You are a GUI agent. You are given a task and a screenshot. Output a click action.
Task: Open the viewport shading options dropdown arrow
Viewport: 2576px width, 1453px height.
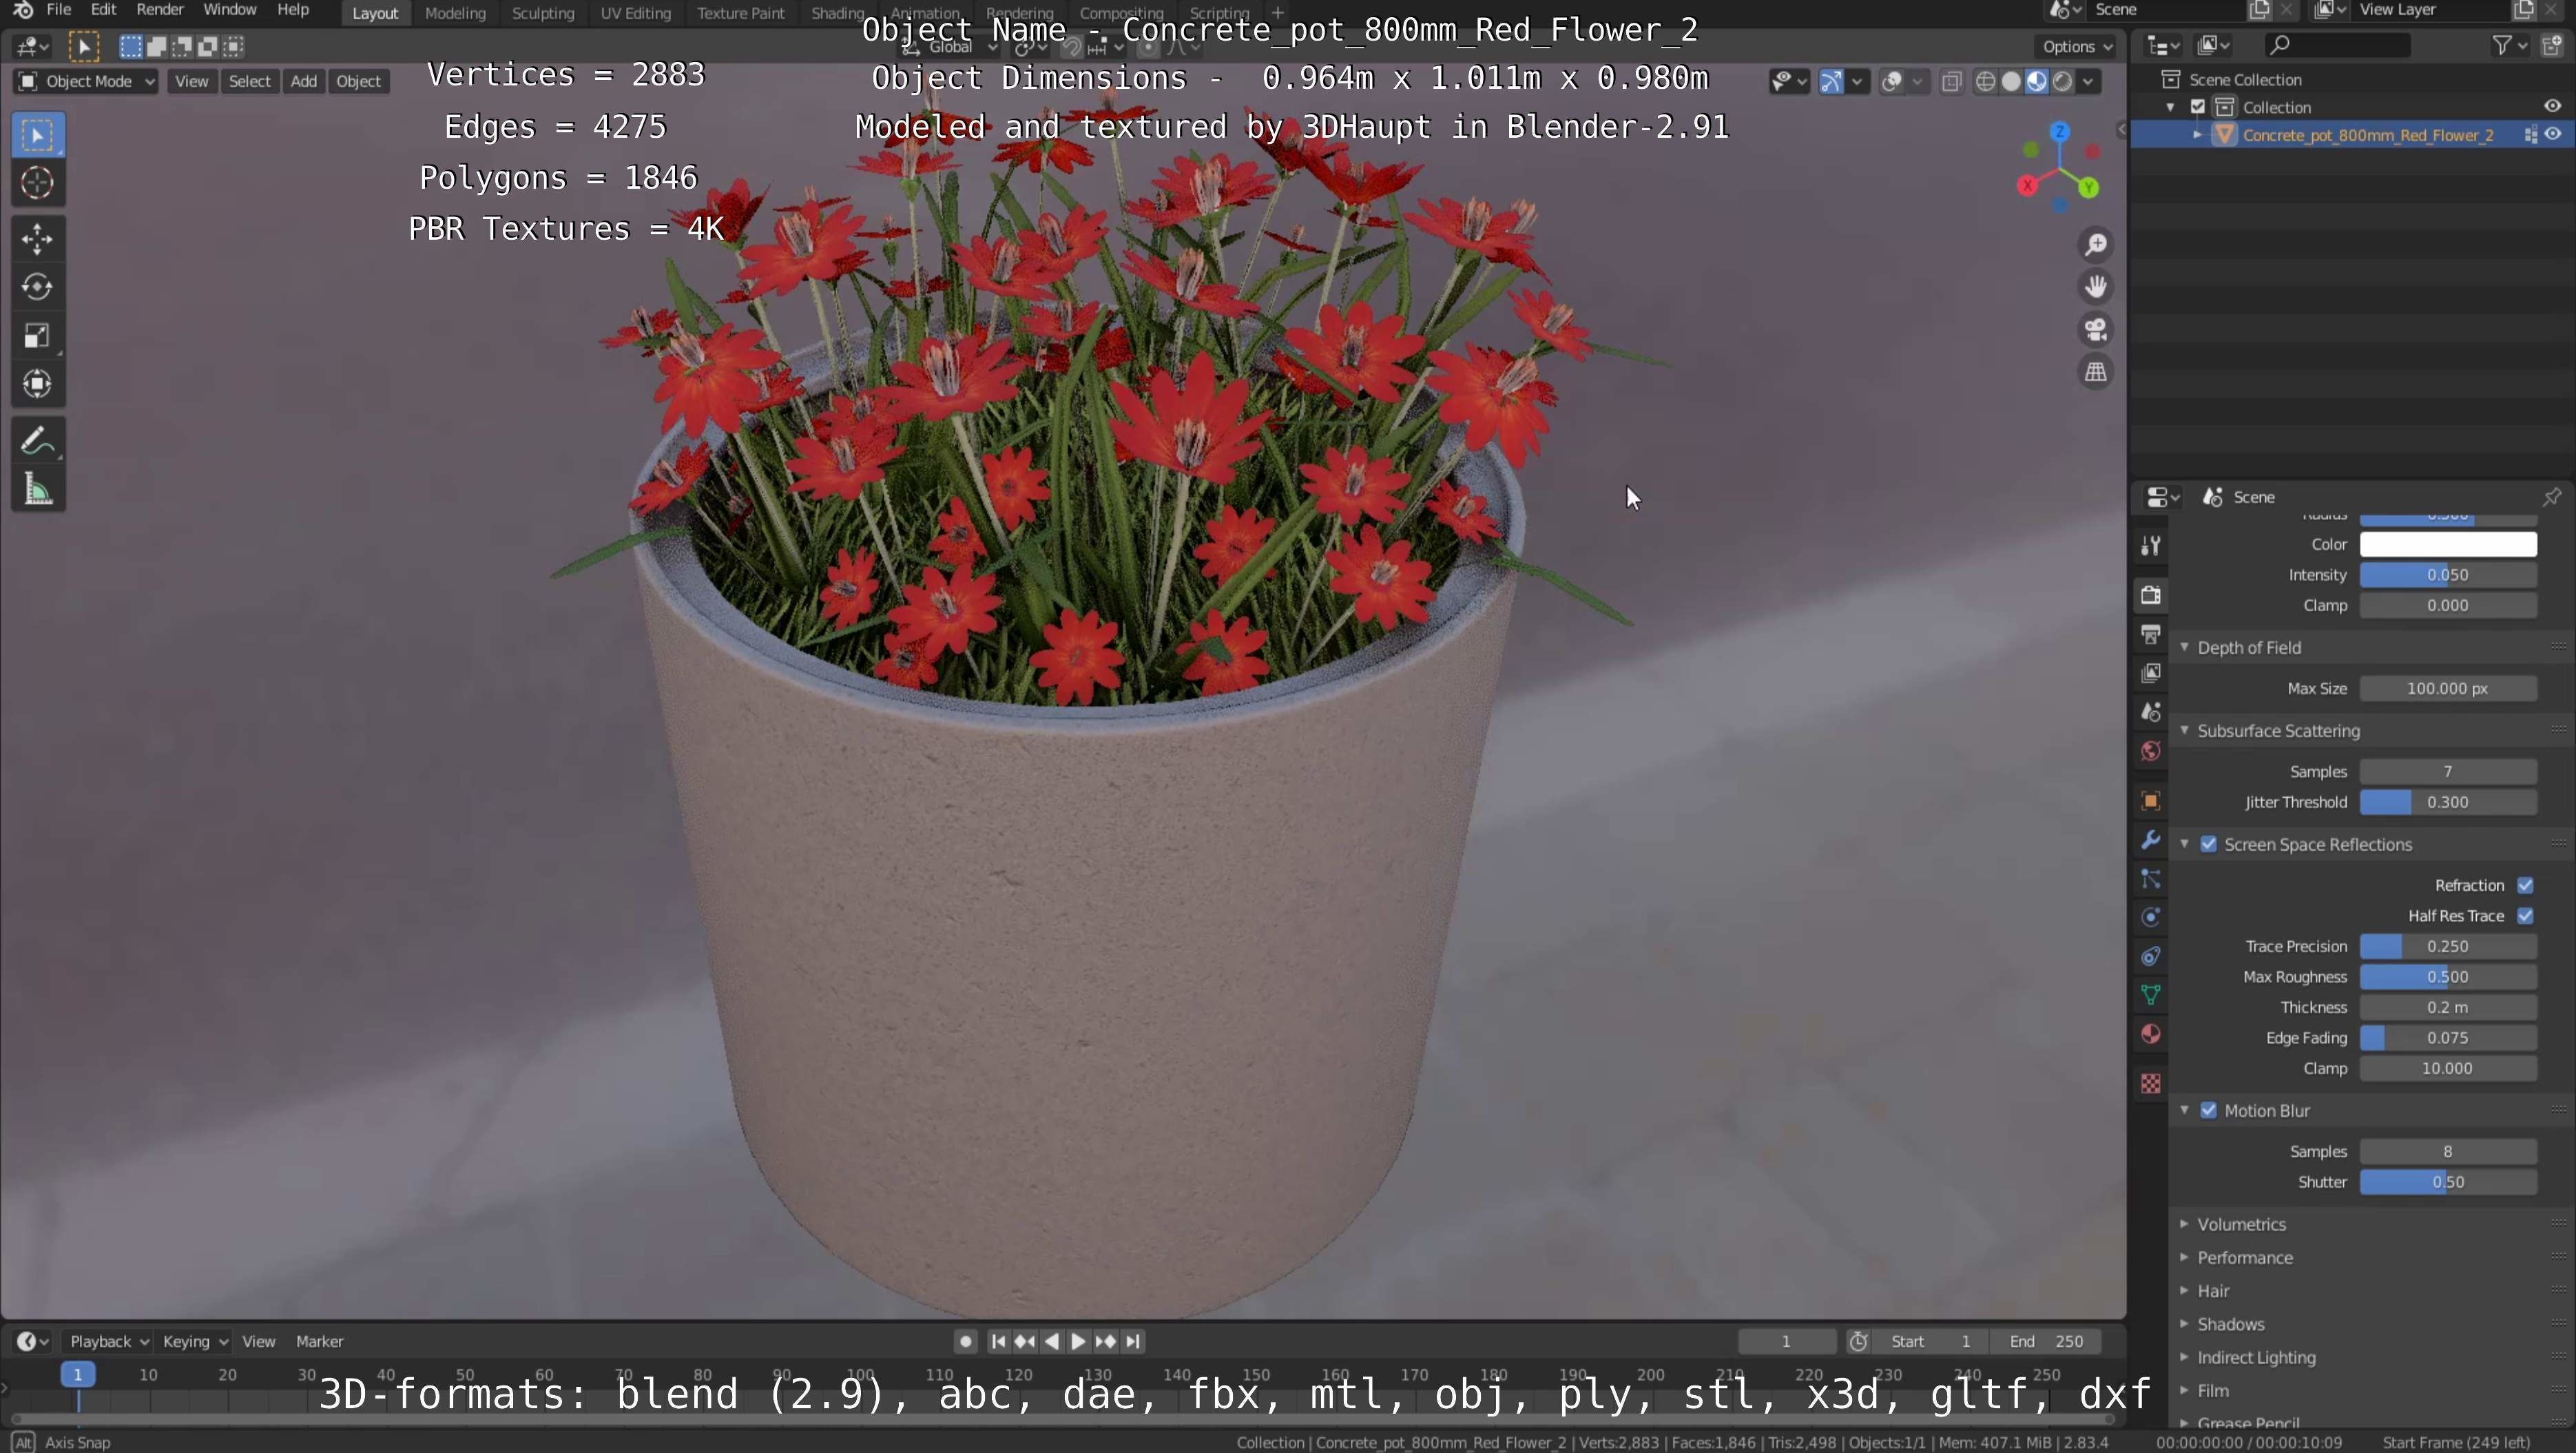point(2088,82)
